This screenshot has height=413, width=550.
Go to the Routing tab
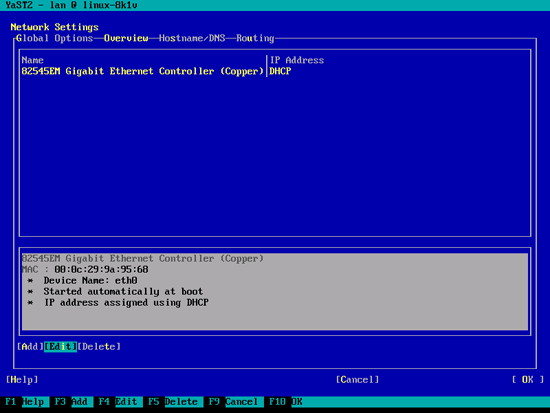[x=255, y=38]
